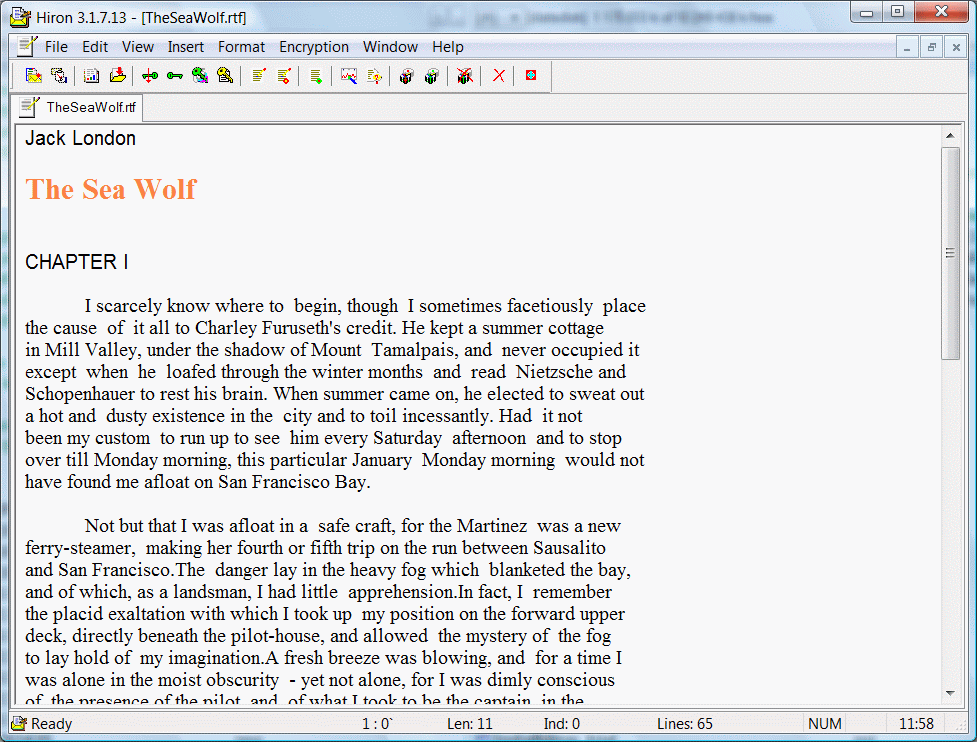Click the yellow key with document icon
Viewport: 977px width, 742px height.
click(x=225, y=76)
